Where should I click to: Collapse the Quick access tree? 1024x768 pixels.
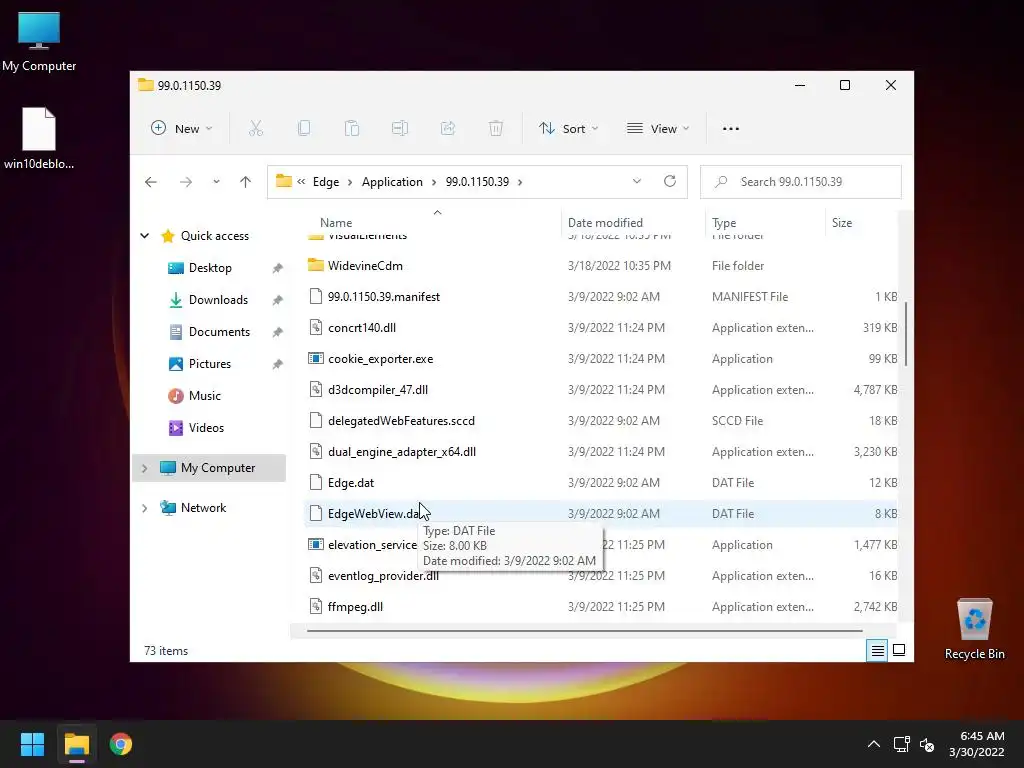(x=145, y=236)
